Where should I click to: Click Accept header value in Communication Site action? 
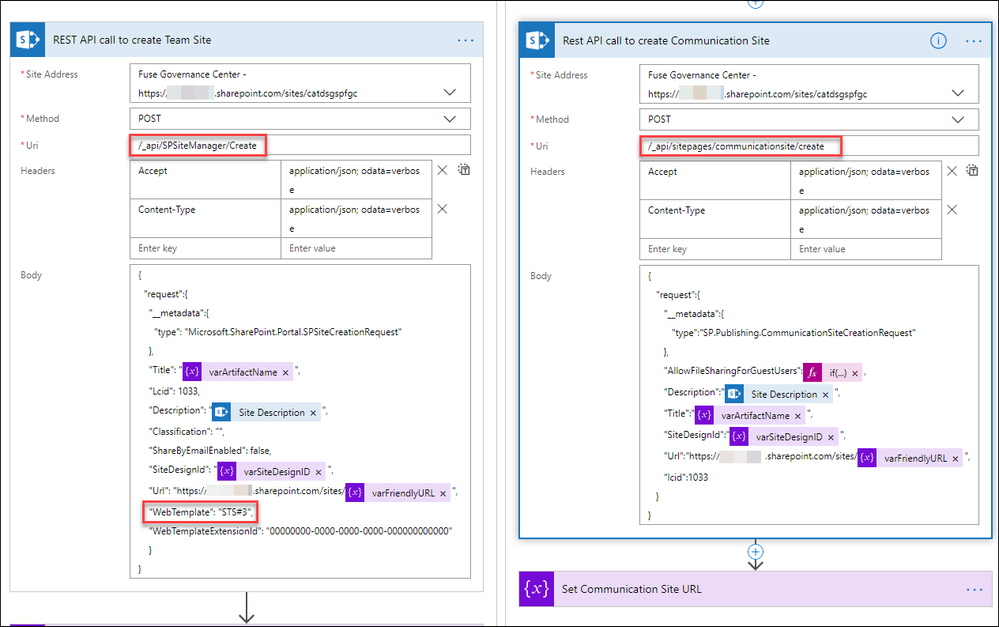(x=866, y=180)
